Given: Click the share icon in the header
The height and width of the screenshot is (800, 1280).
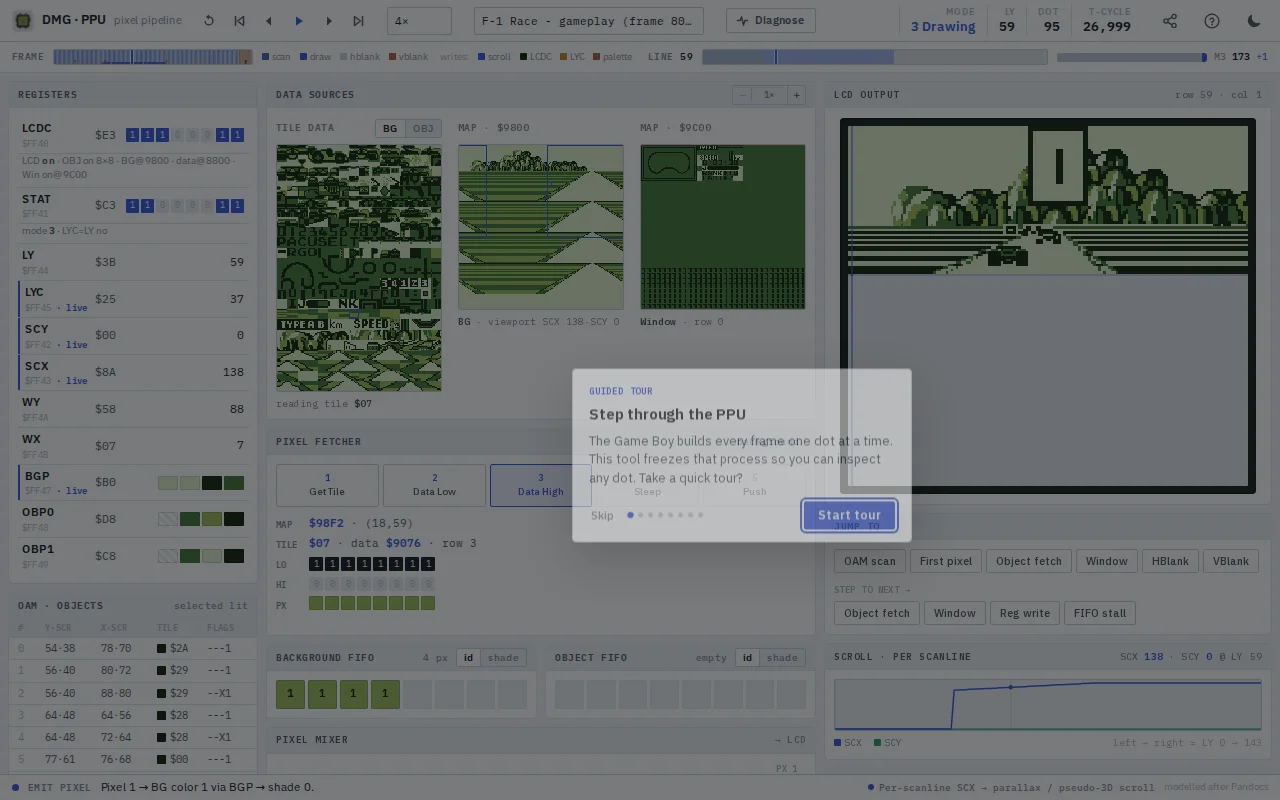Looking at the screenshot, I should (1170, 20).
